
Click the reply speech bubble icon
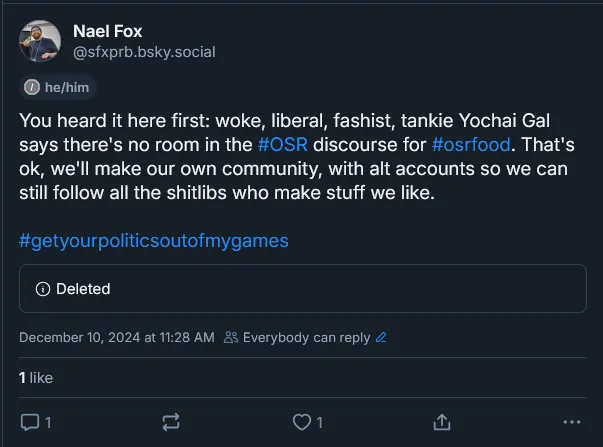[x=29, y=422]
